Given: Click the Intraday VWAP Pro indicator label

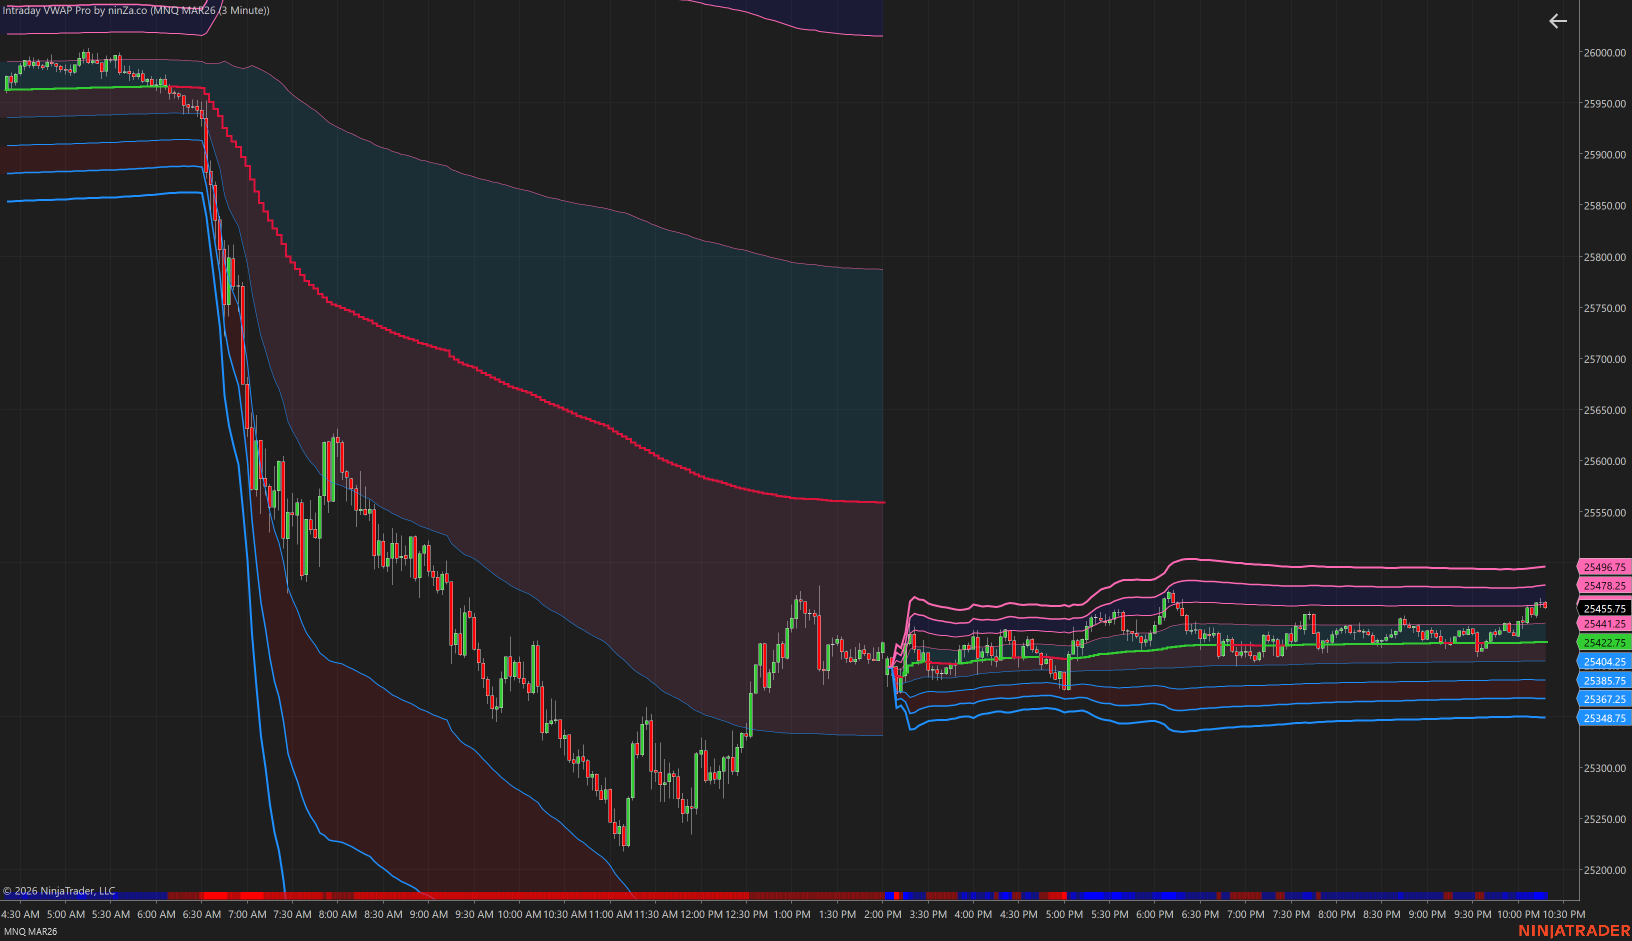Looking at the screenshot, I should (x=136, y=10).
